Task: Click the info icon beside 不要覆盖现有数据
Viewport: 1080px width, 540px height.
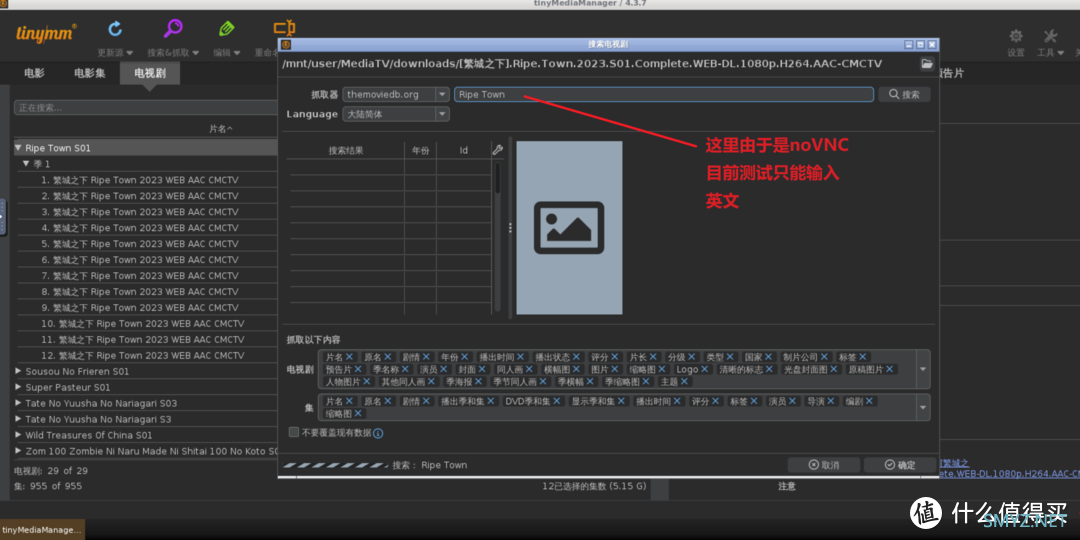Action: point(377,433)
